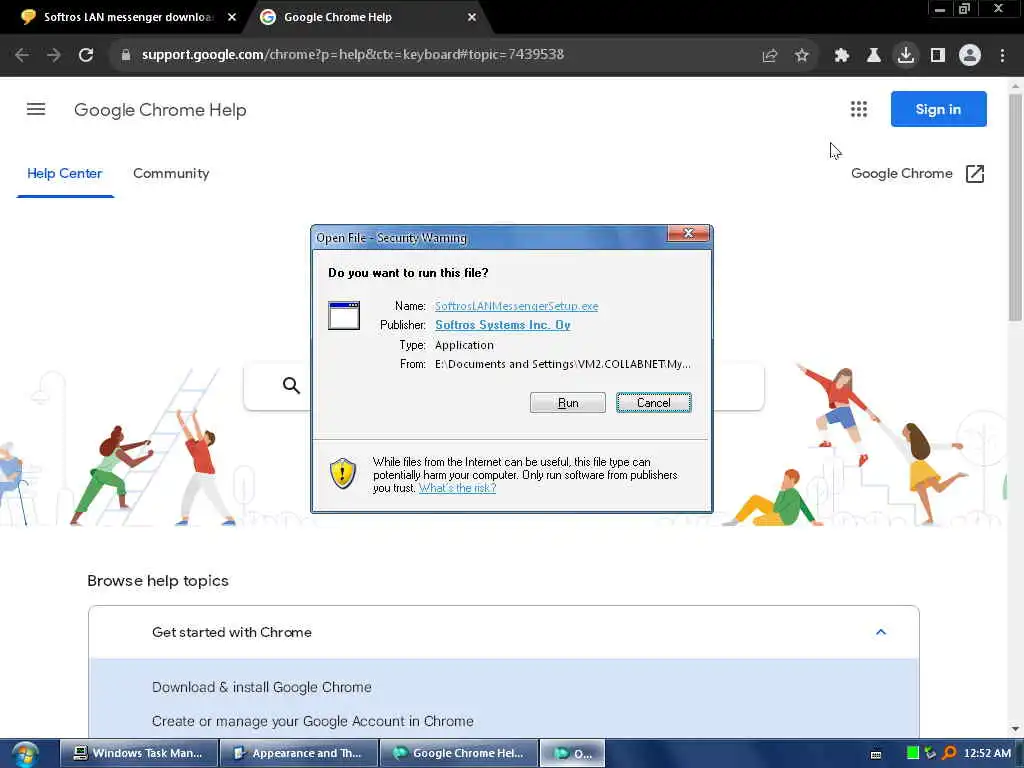Click the Sign in button

point(938,109)
